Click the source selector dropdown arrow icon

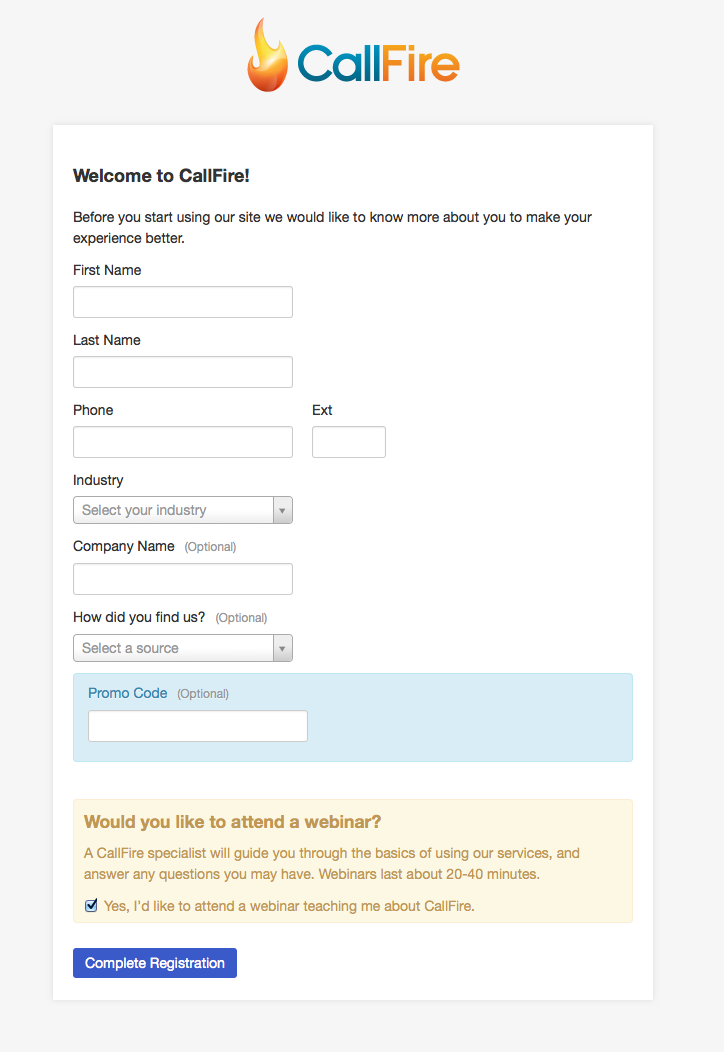(283, 648)
